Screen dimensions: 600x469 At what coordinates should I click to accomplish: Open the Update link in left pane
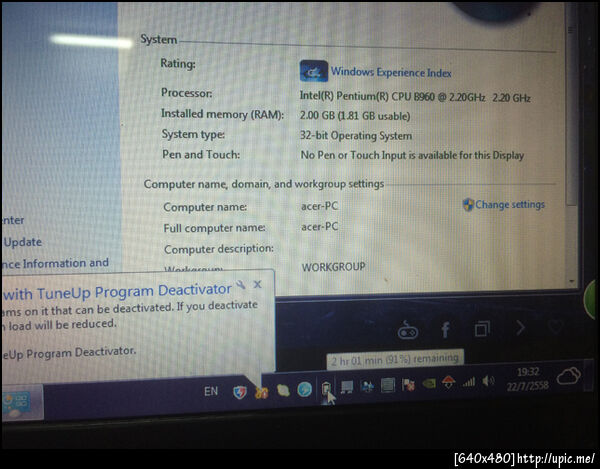tap(23, 242)
